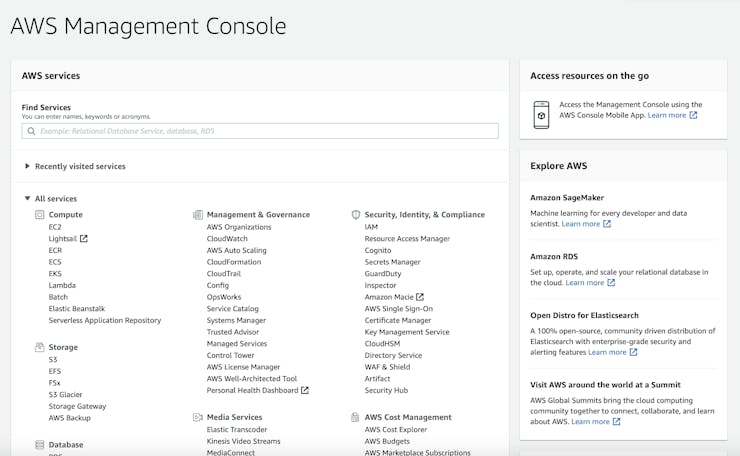Screen dimensions: 740x456
Task: Click the Compute category icon
Action: (40, 215)
